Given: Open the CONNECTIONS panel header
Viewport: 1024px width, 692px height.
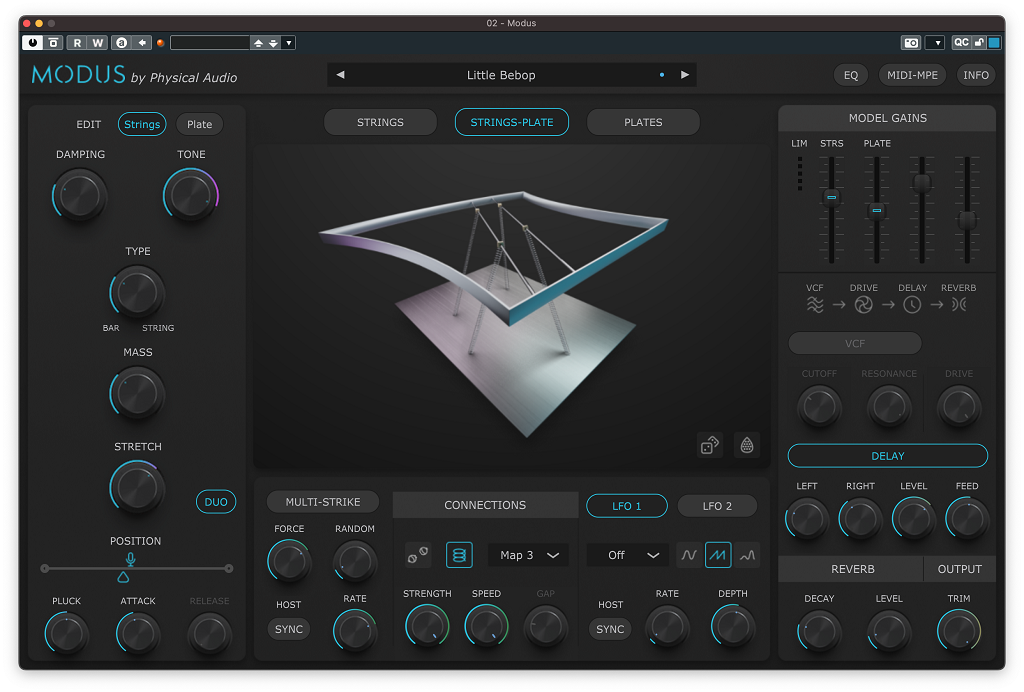Looking at the screenshot, I should [485, 505].
